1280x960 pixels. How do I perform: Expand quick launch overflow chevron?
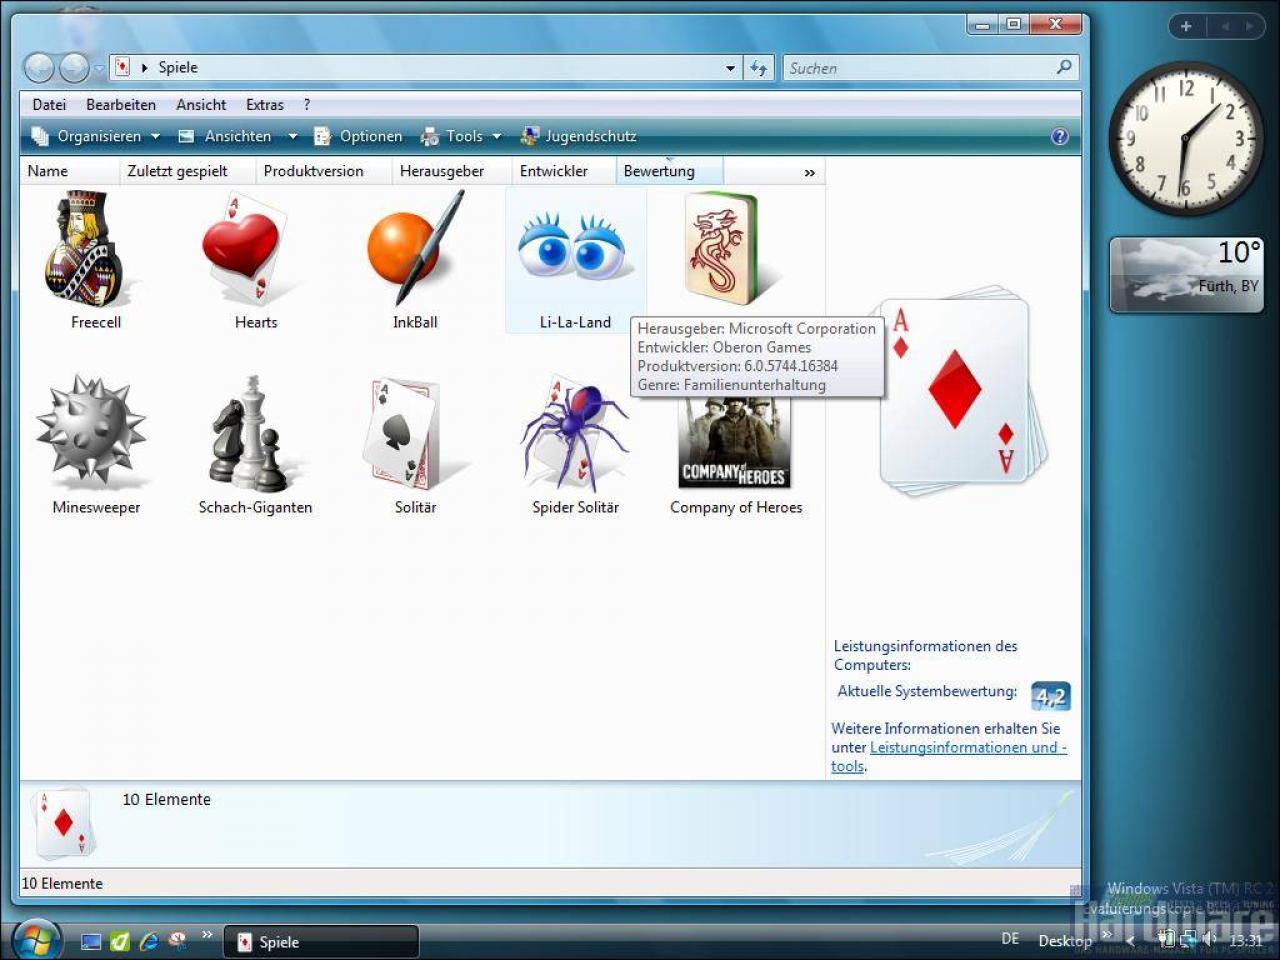pos(207,935)
